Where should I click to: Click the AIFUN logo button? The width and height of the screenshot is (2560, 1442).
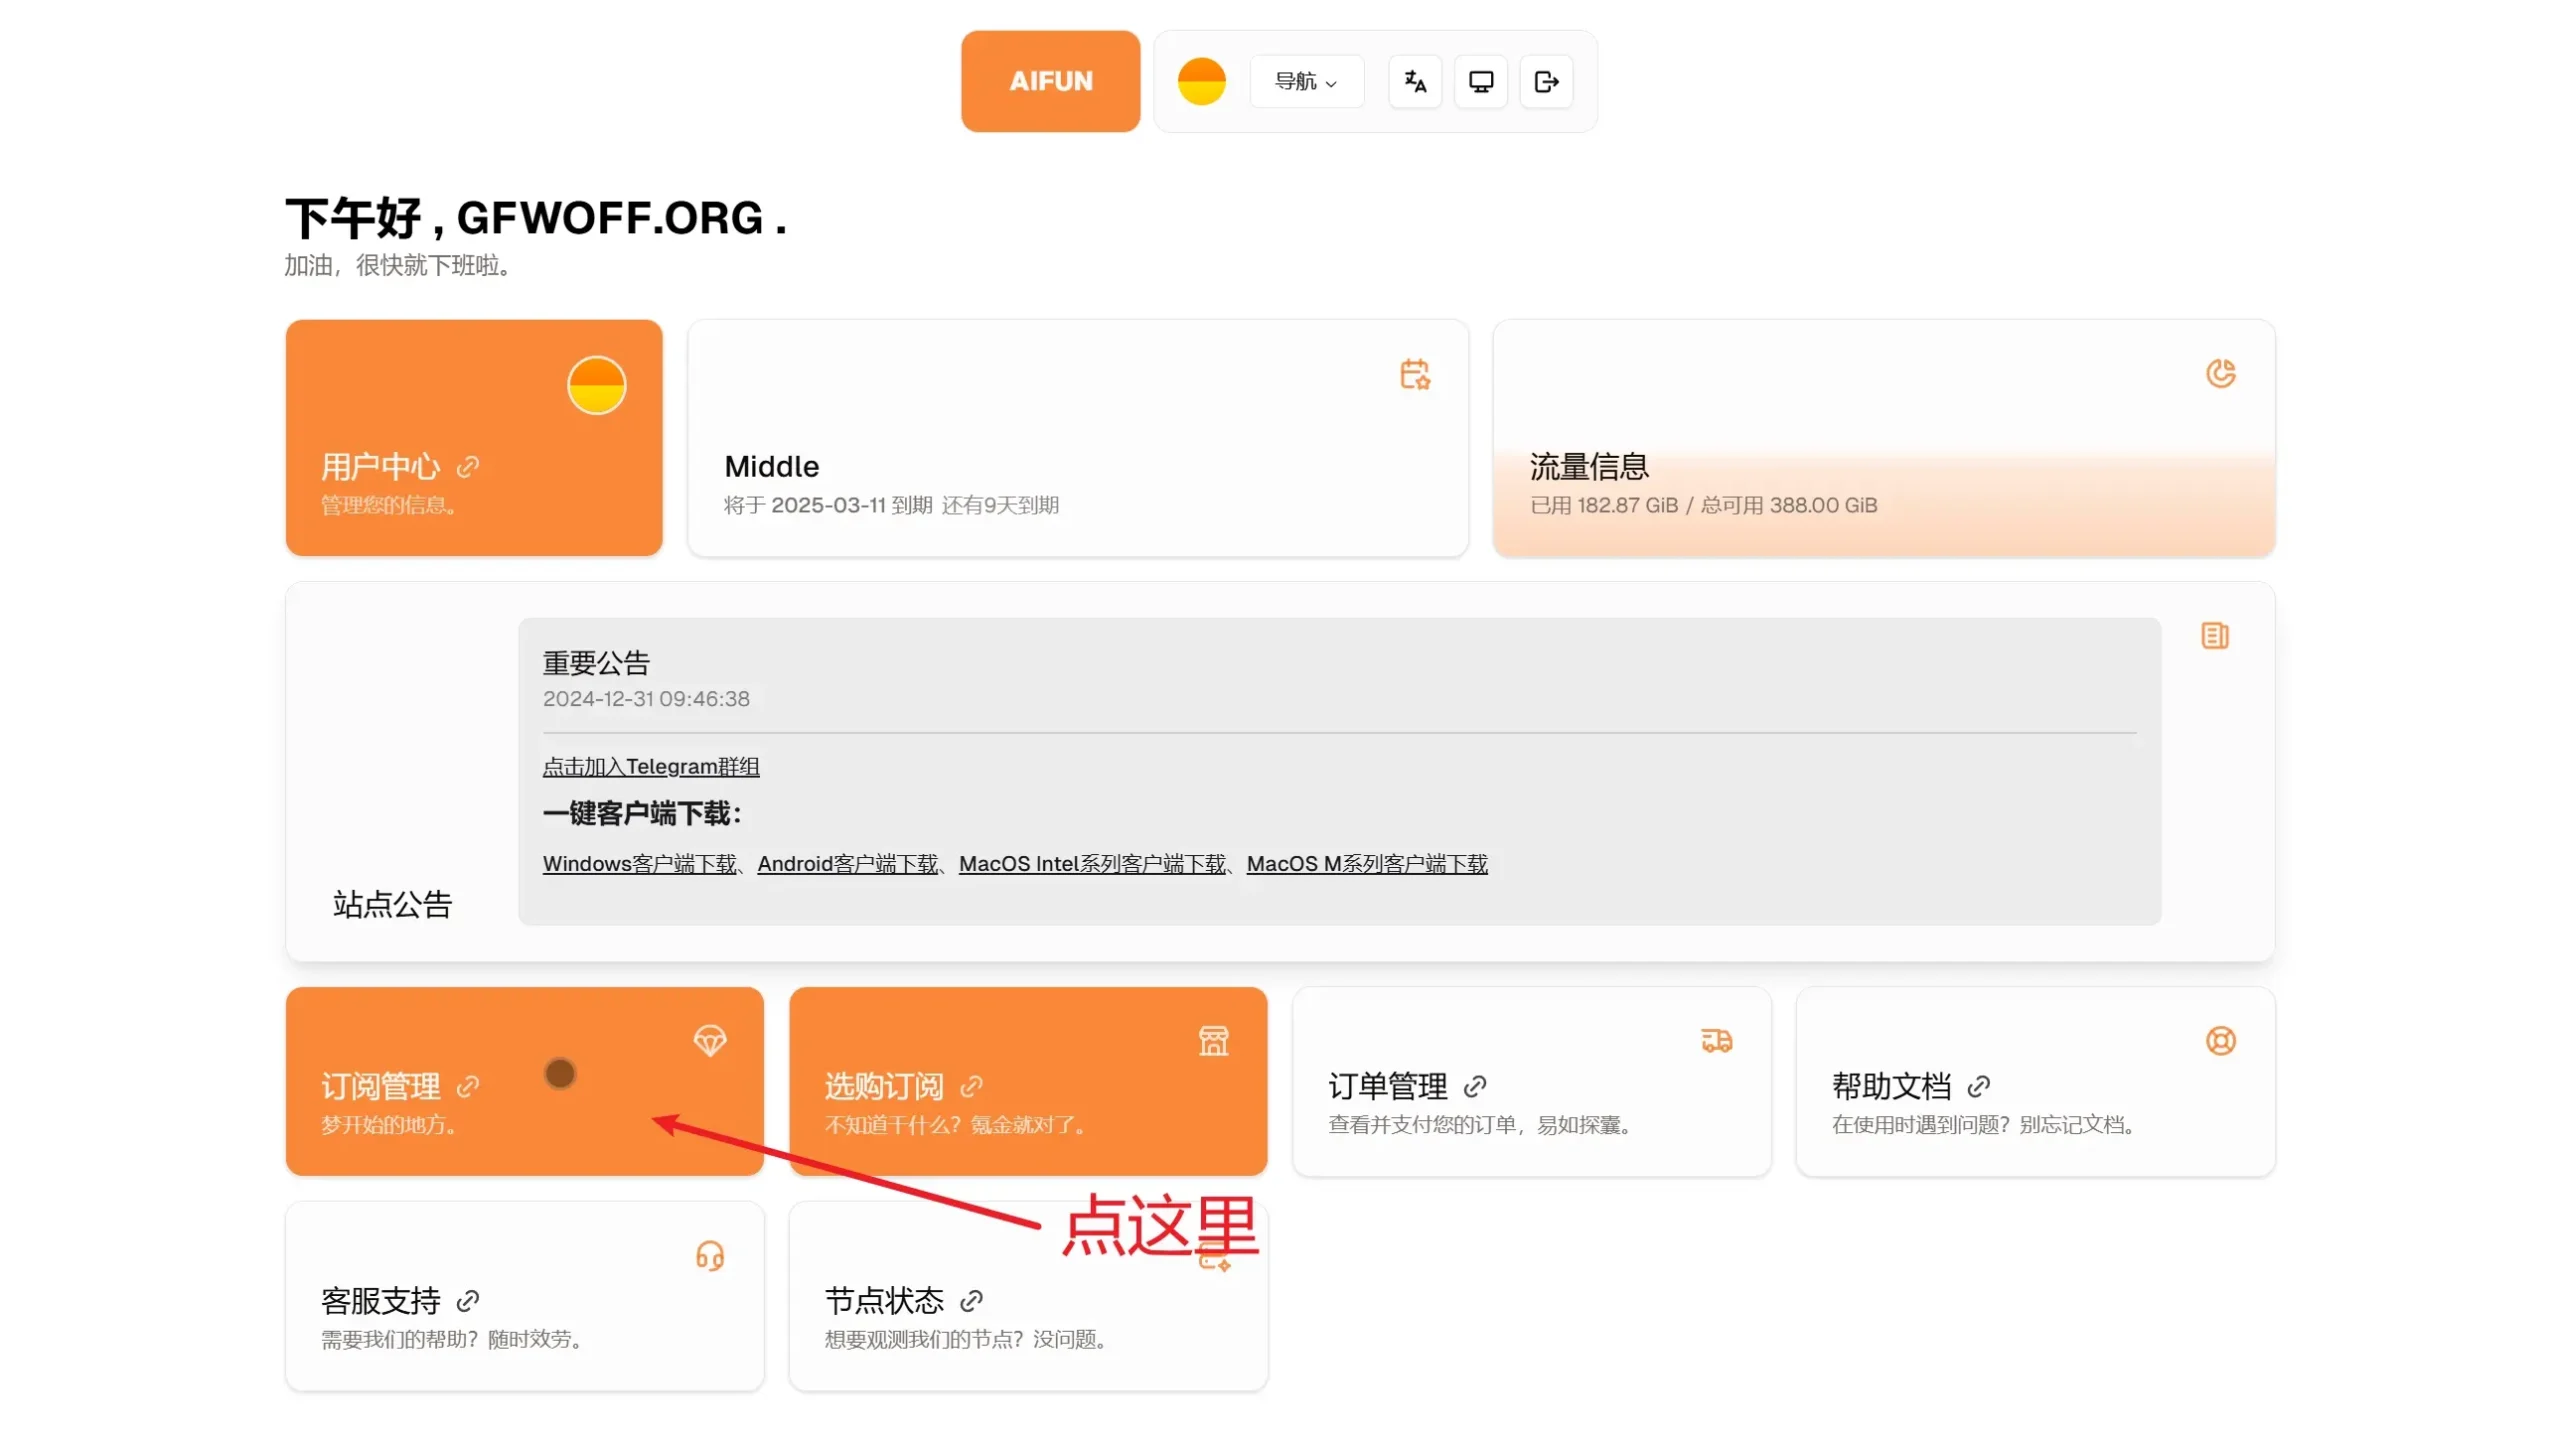[x=1050, y=81]
